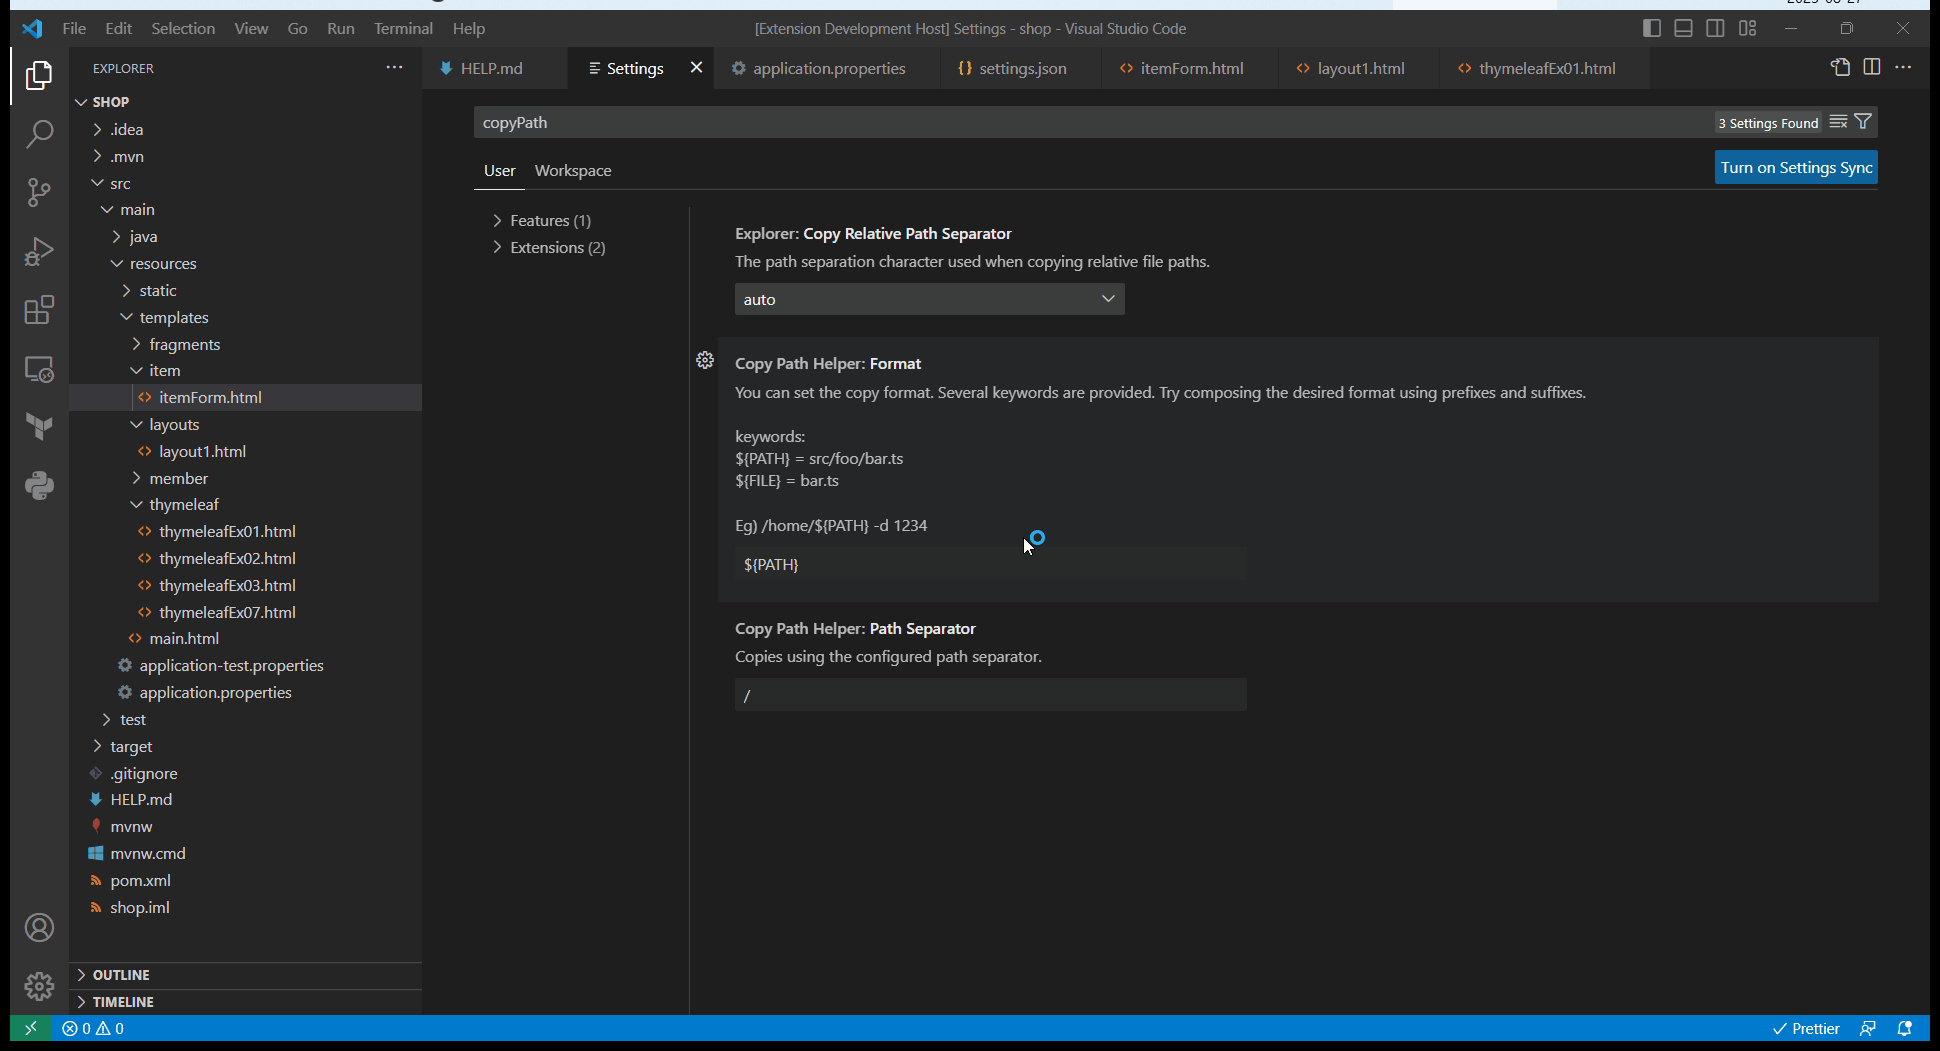Image resolution: width=1940 pixels, height=1051 pixels.
Task: Open layout1.html in the explorer
Action: point(245,451)
